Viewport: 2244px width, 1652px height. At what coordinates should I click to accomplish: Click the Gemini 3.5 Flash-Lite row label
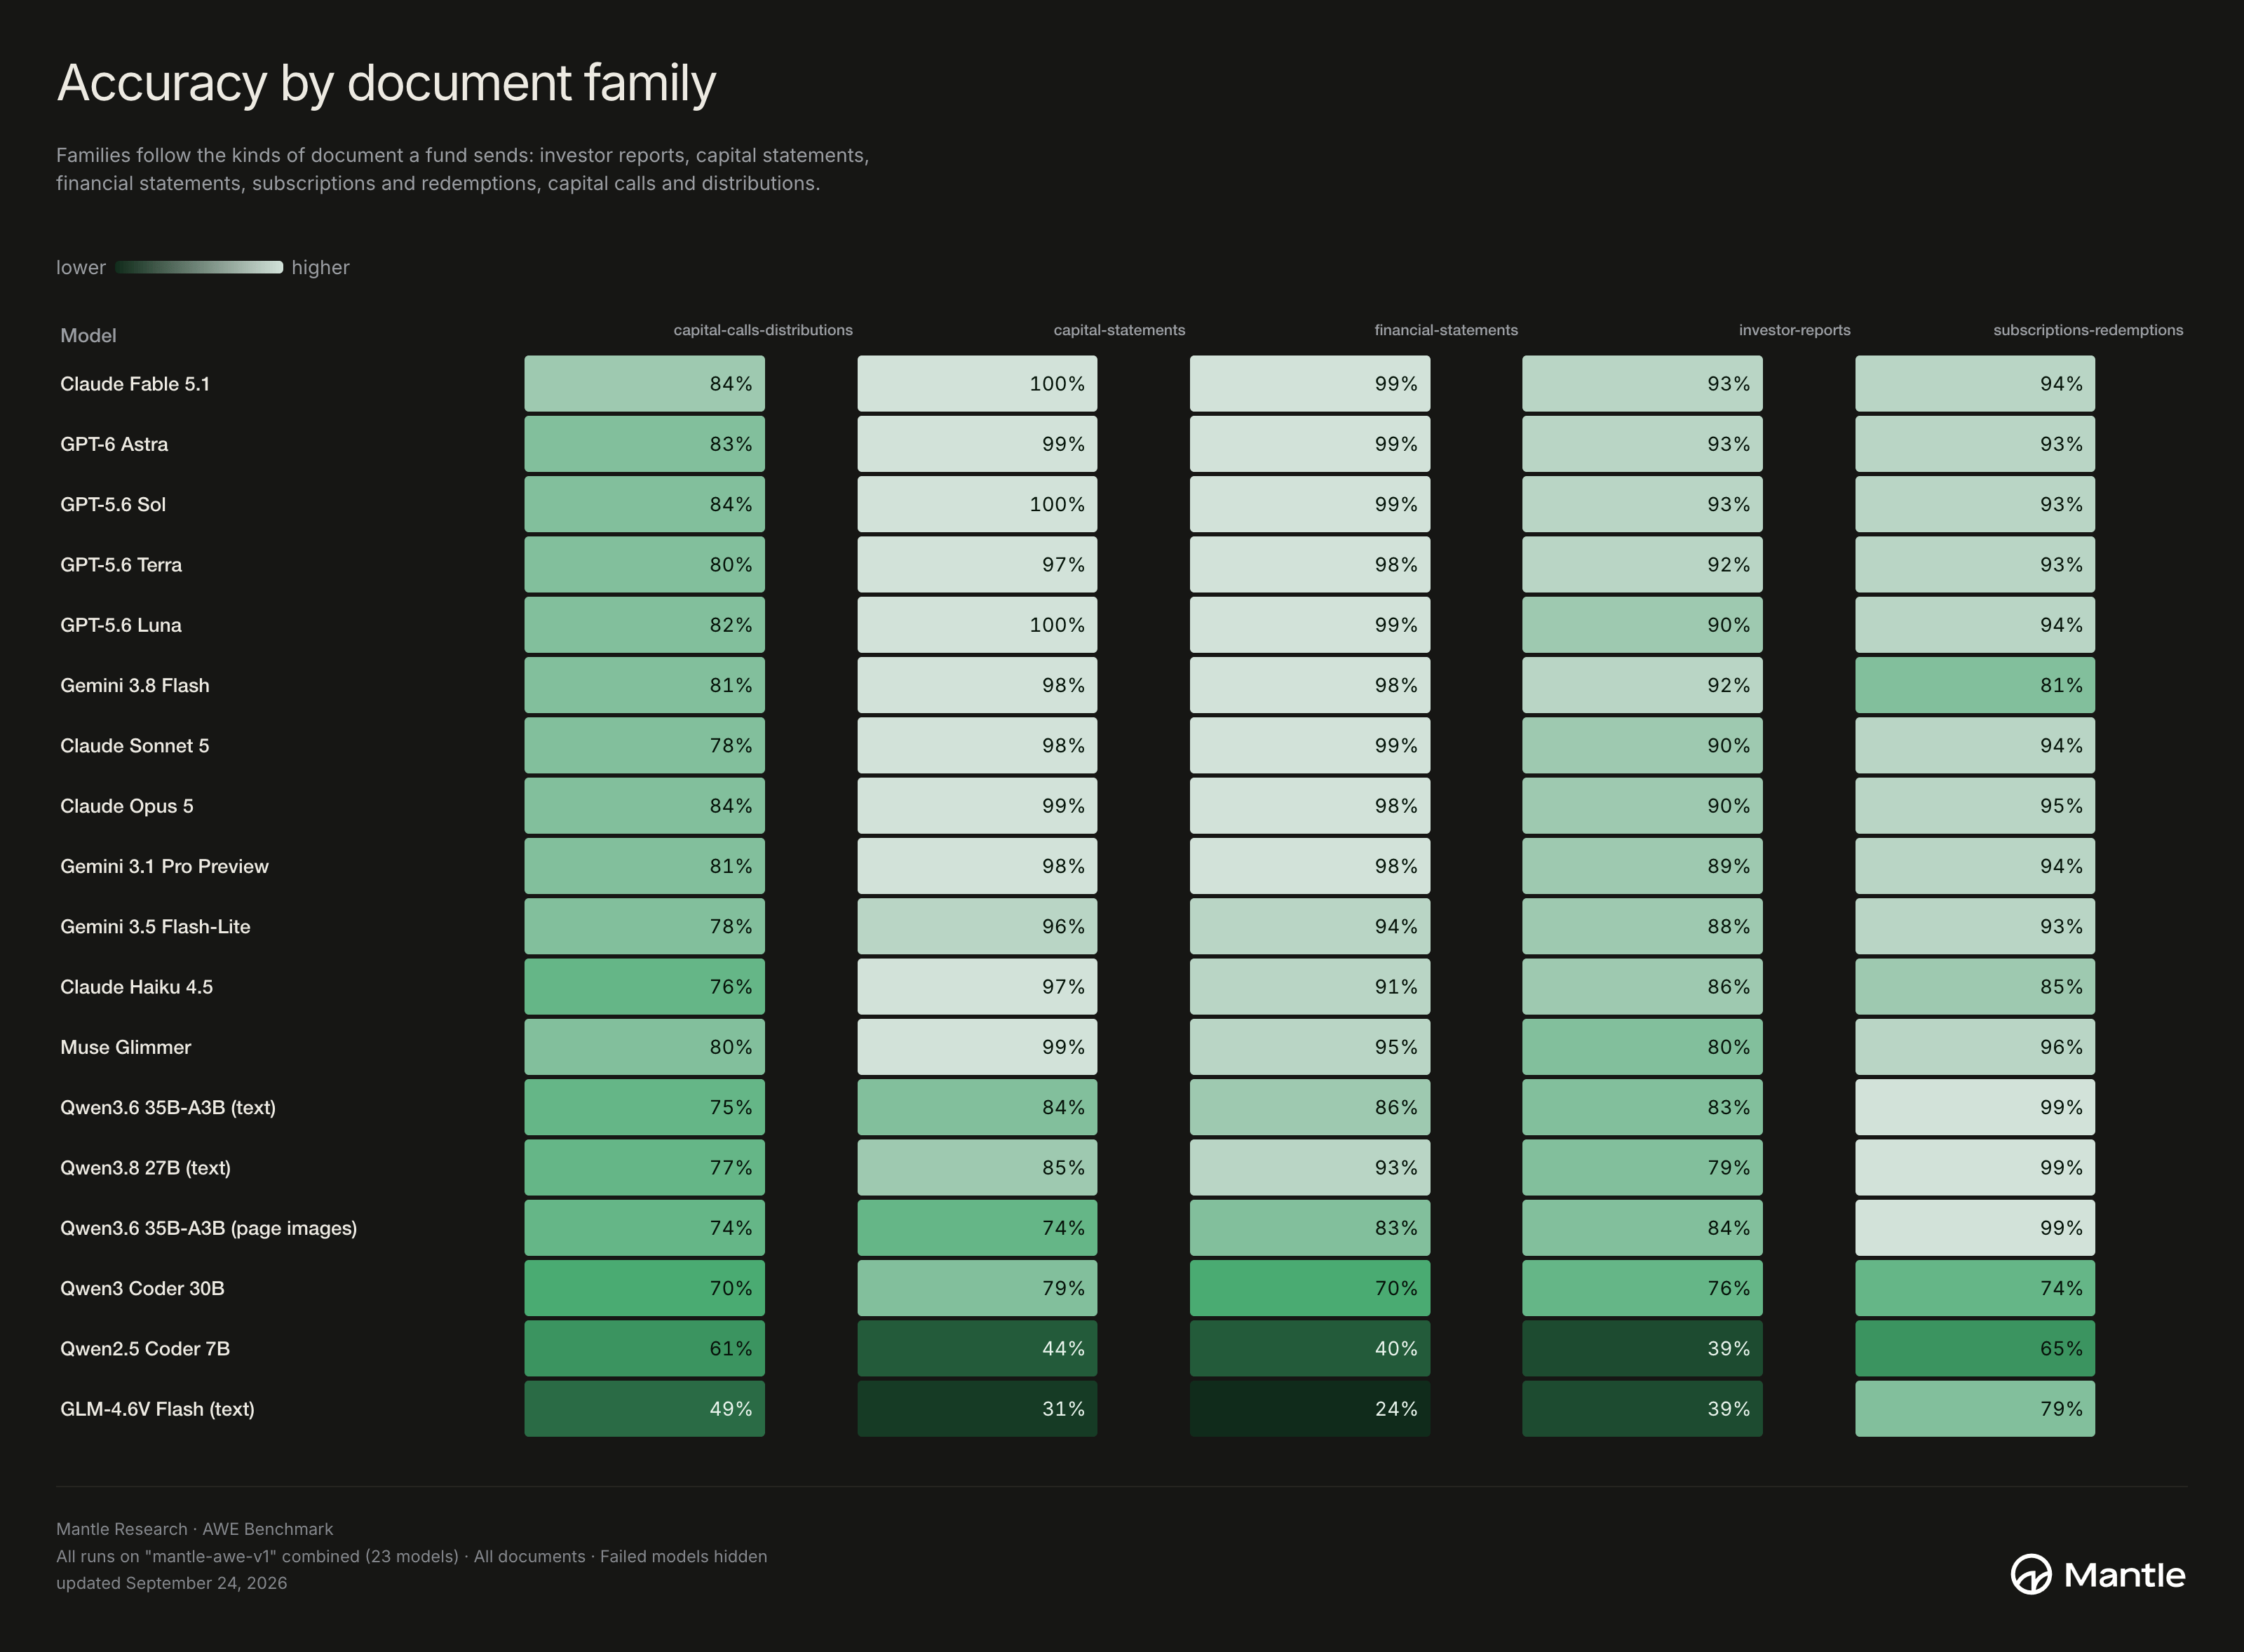(x=155, y=927)
